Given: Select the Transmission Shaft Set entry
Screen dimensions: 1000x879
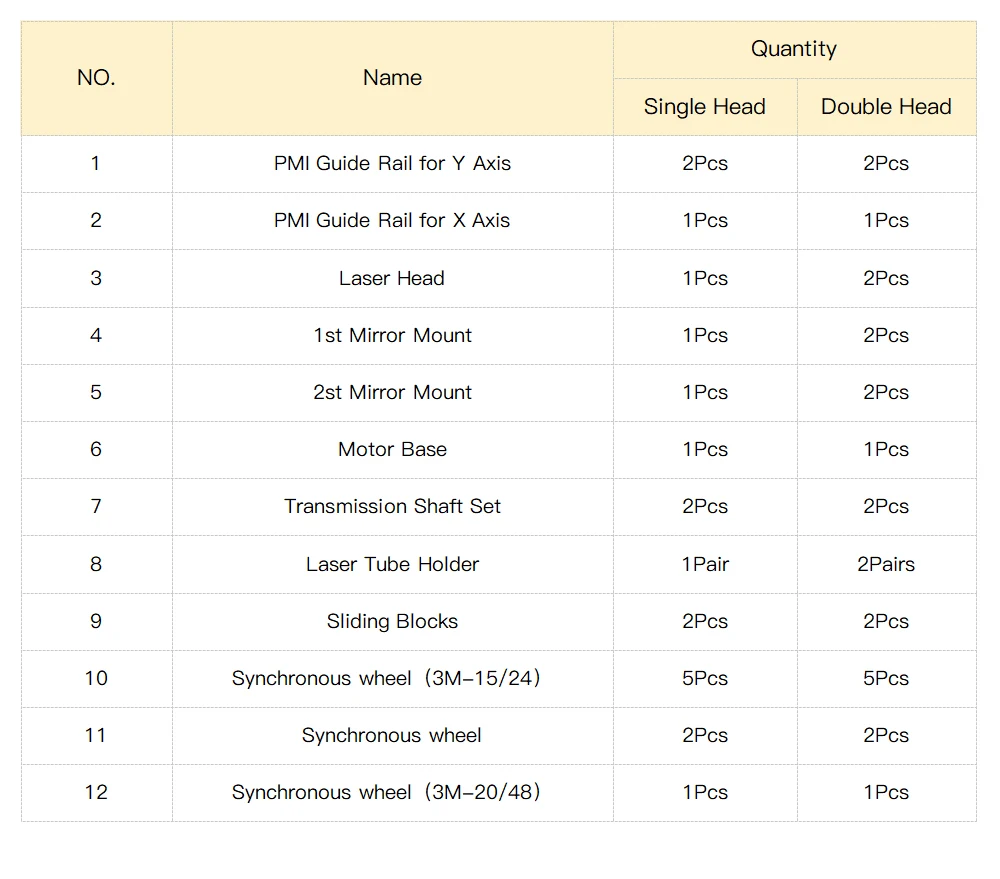Looking at the screenshot, I should [x=392, y=506].
